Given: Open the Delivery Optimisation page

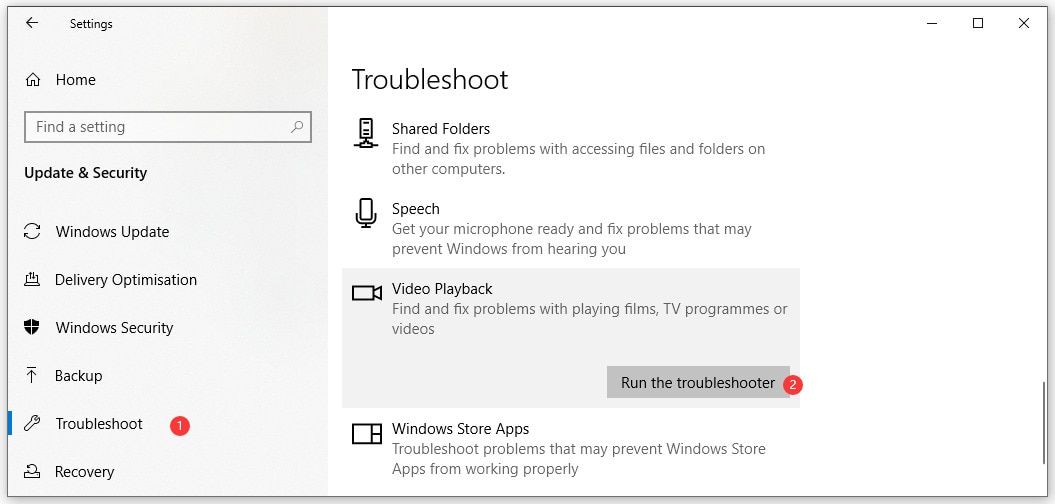Looking at the screenshot, I should click(126, 280).
